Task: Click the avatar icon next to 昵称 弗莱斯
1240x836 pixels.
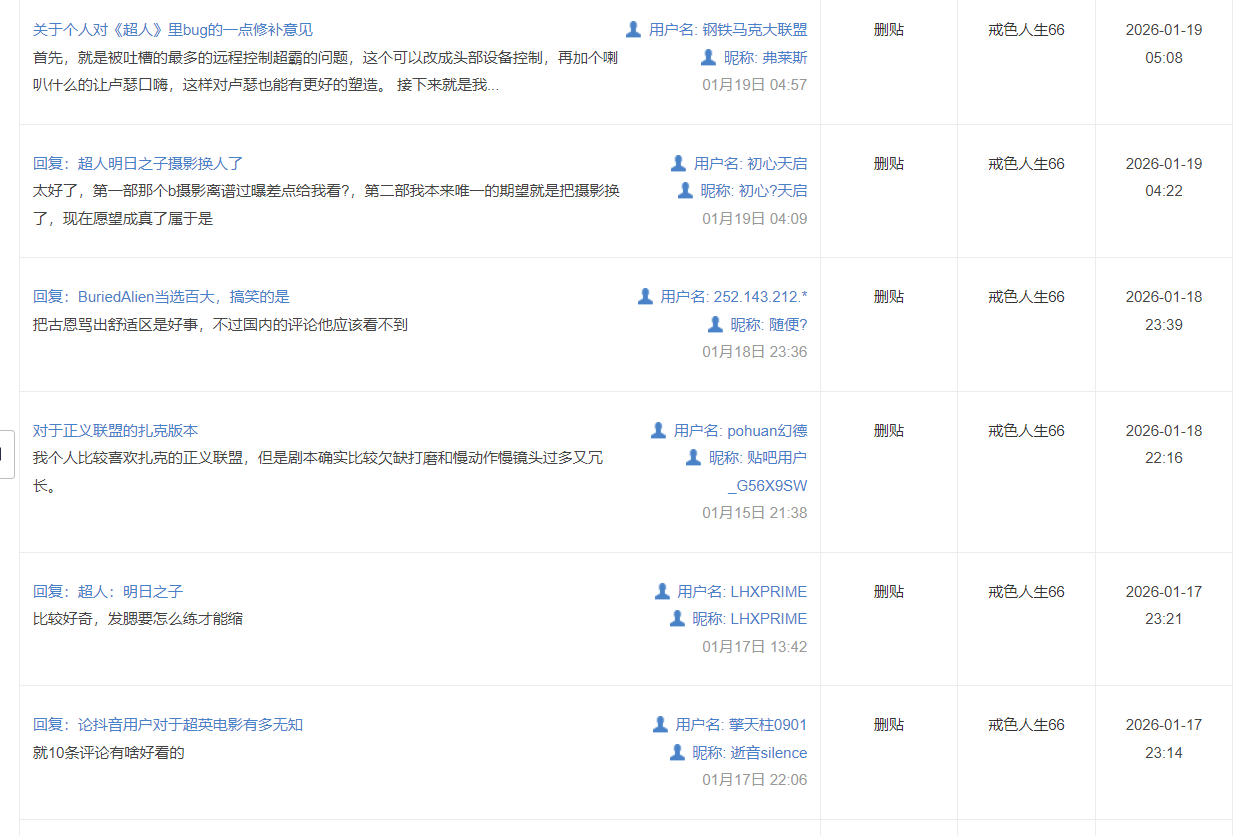Action: click(709, 57)
